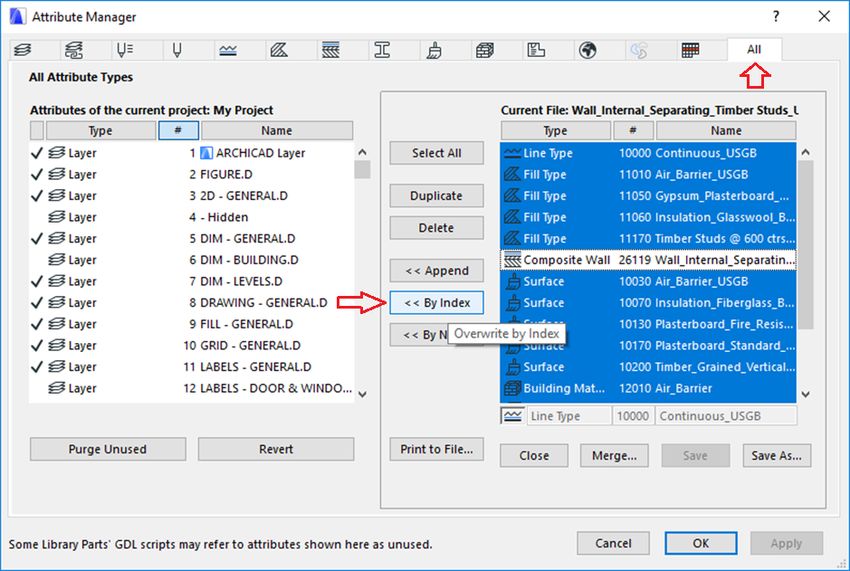Click the Duplicate button

point(436,196)
